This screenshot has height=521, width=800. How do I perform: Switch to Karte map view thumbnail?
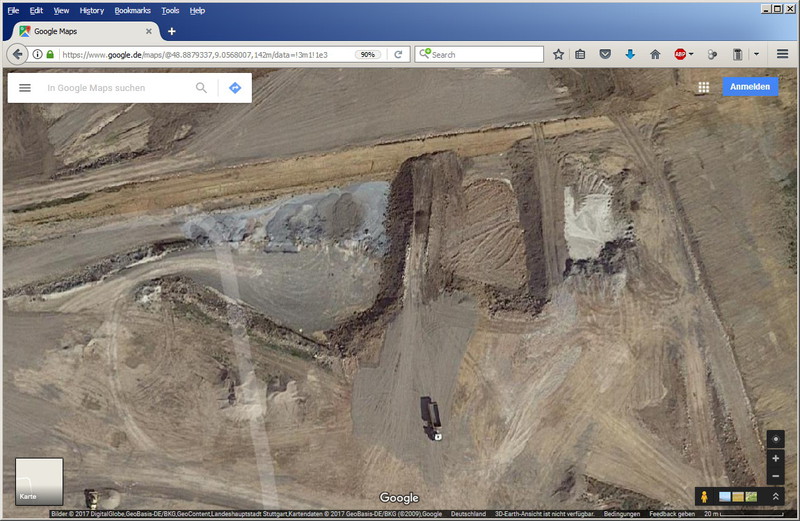click(39, 481)
